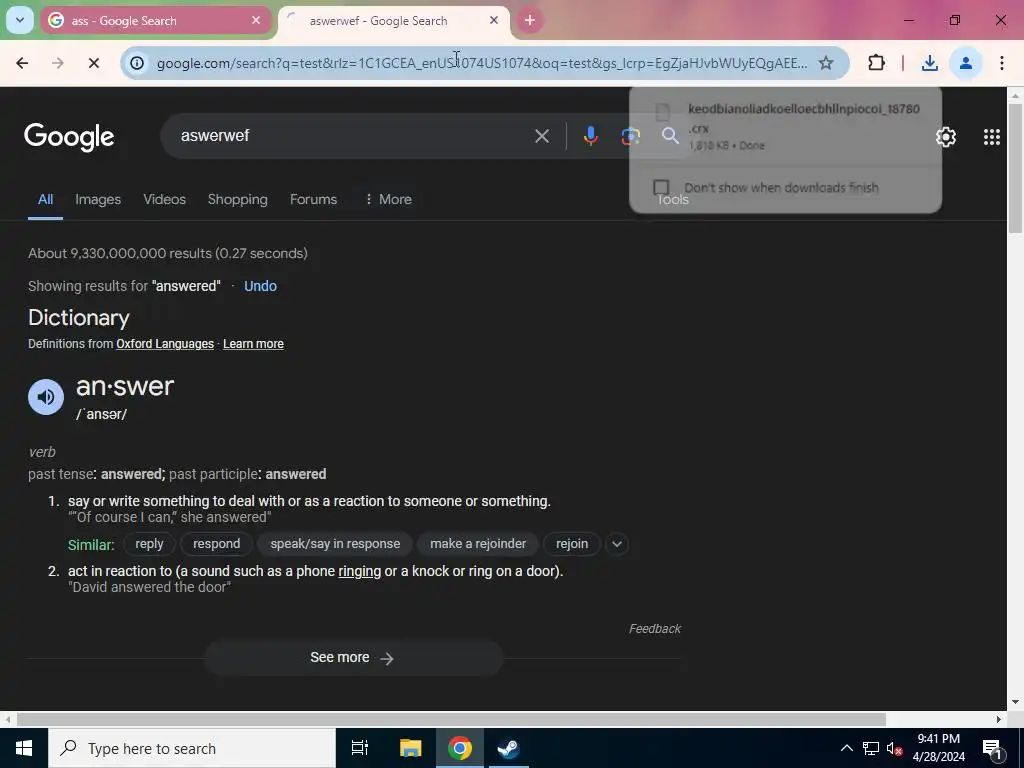Open the Chrome three-dot menu
This screenshot has height=768, width=1024.
point(1002,63)
